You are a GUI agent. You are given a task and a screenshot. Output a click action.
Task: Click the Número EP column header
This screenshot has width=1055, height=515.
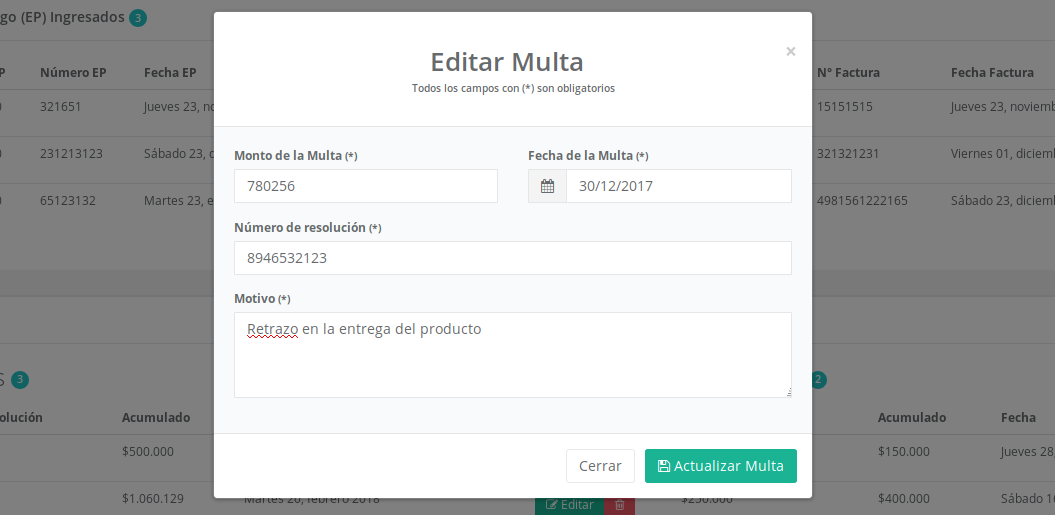point(73,73)
